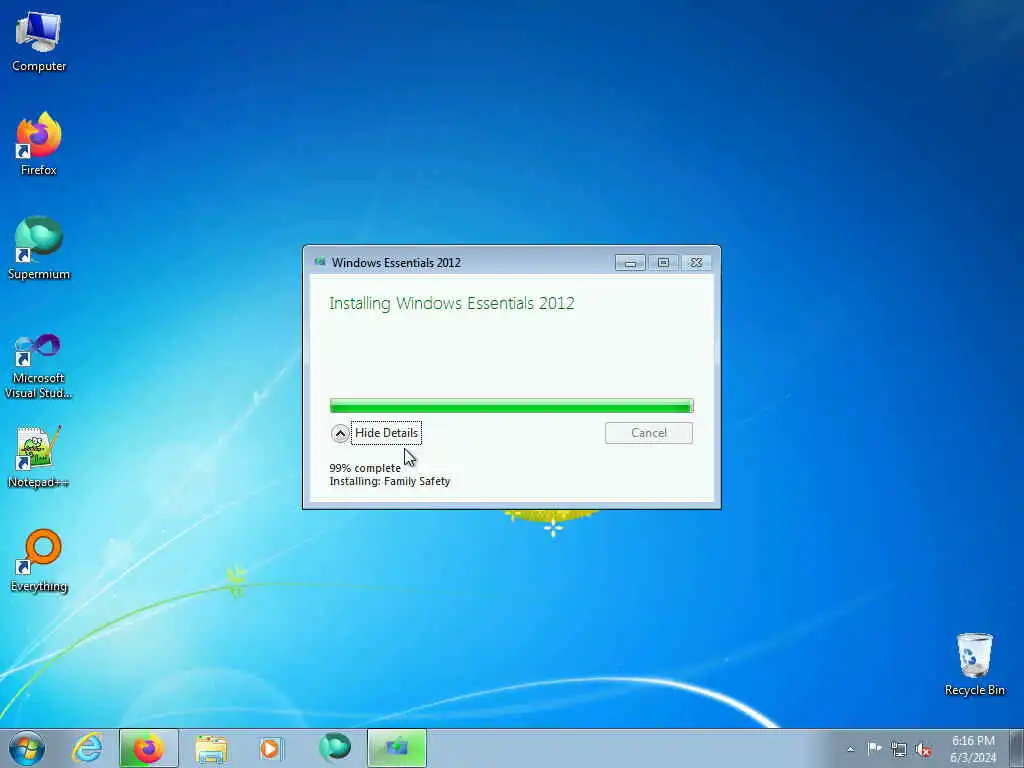The image size is (1024, 768).
Task: Select the Microsoft Visual Studio desktop shortcut
Action: 39,366
